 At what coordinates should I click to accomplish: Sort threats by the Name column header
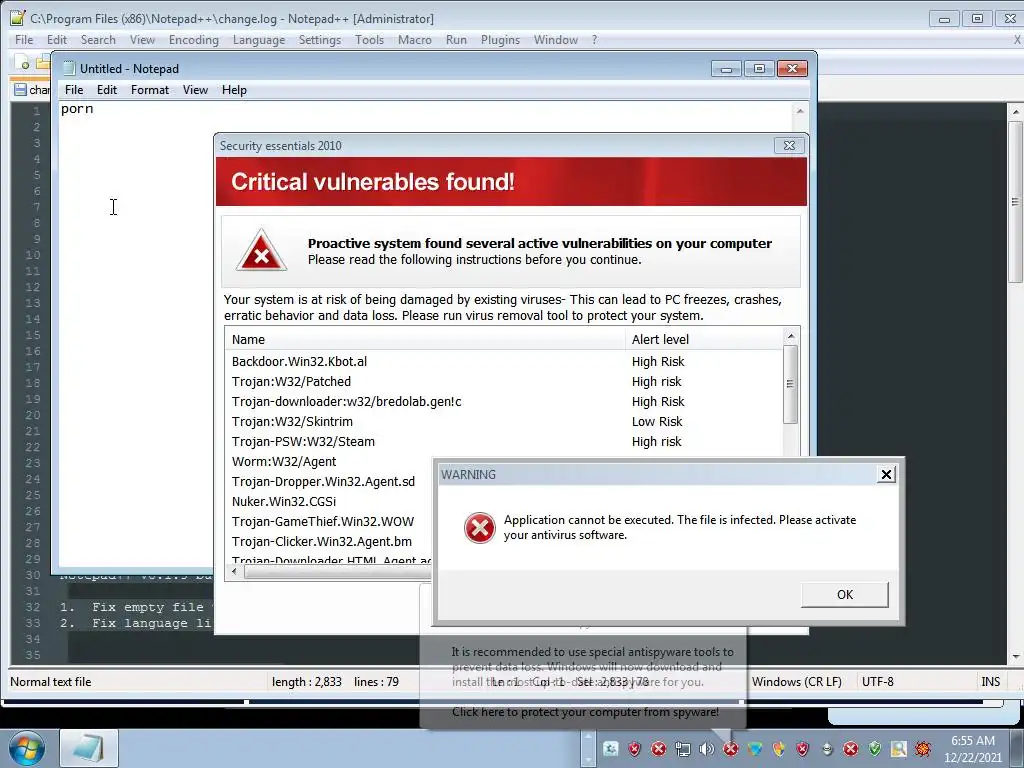coord(424,340)
